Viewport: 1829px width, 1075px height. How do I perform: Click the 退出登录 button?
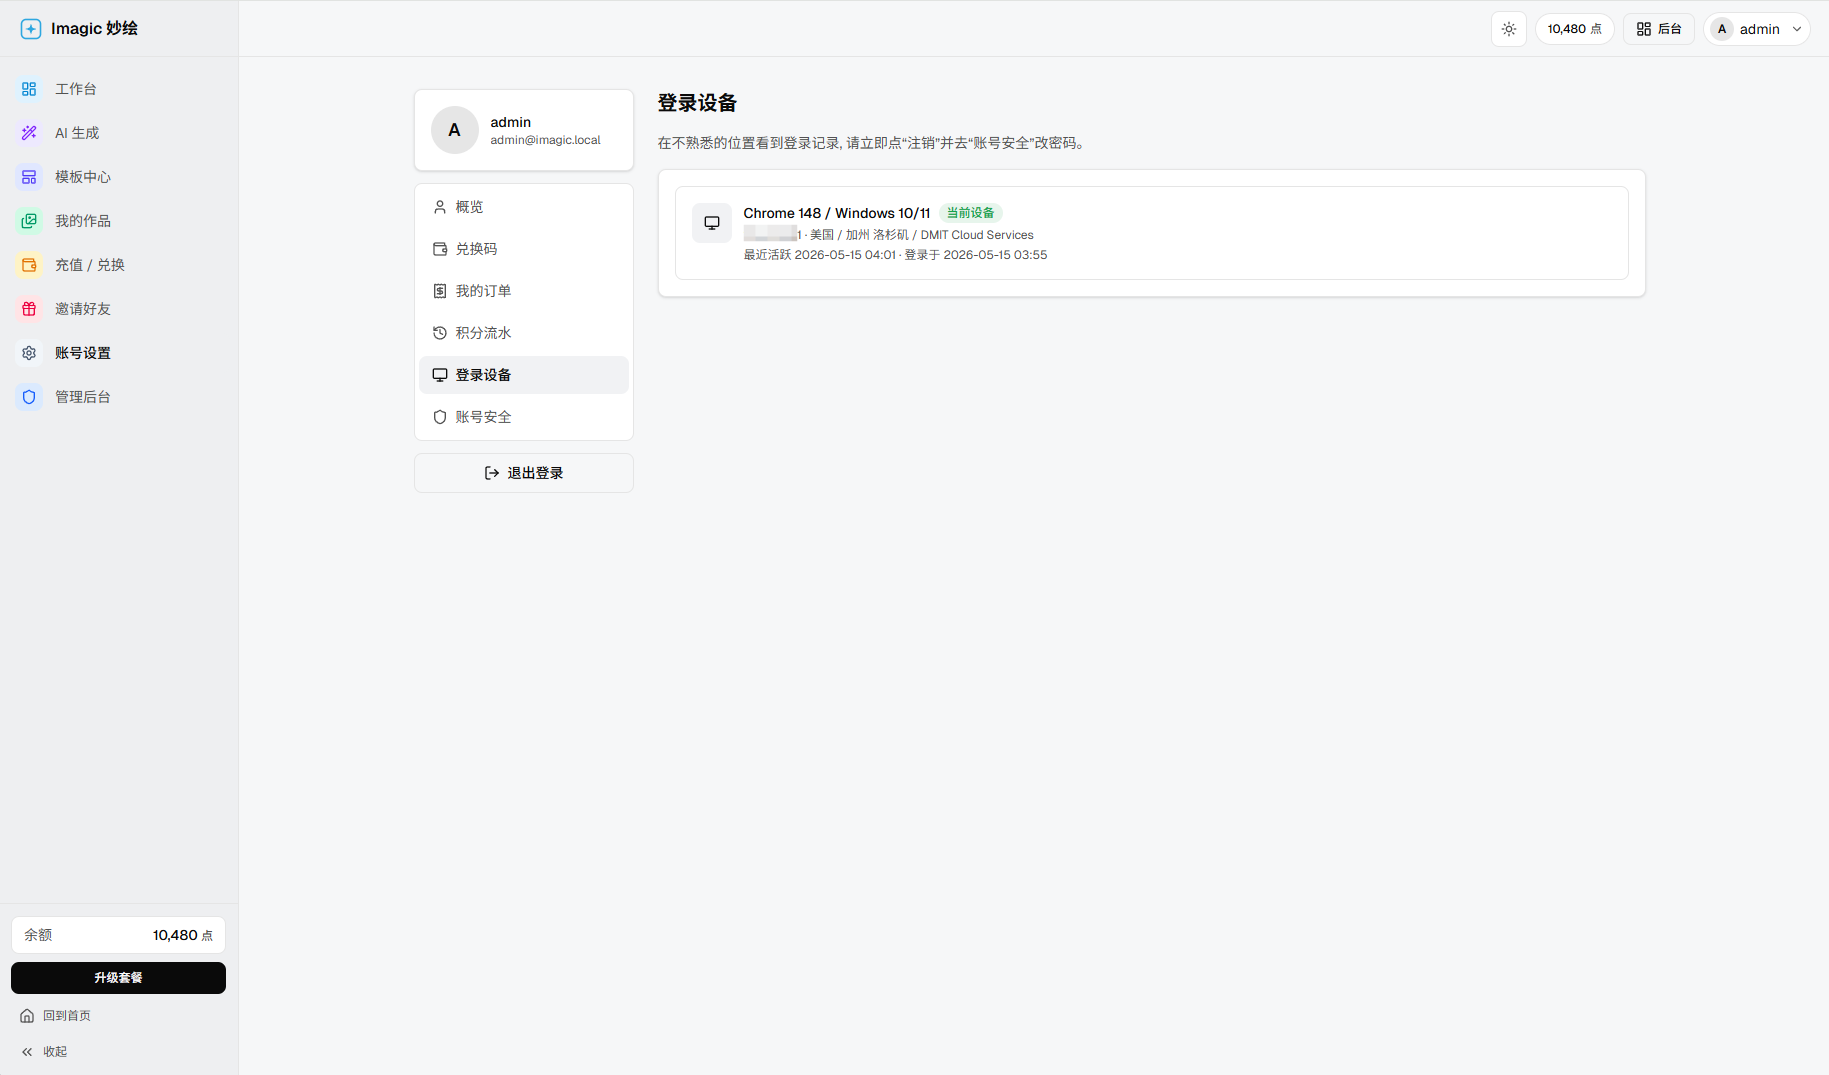point(524,473)
